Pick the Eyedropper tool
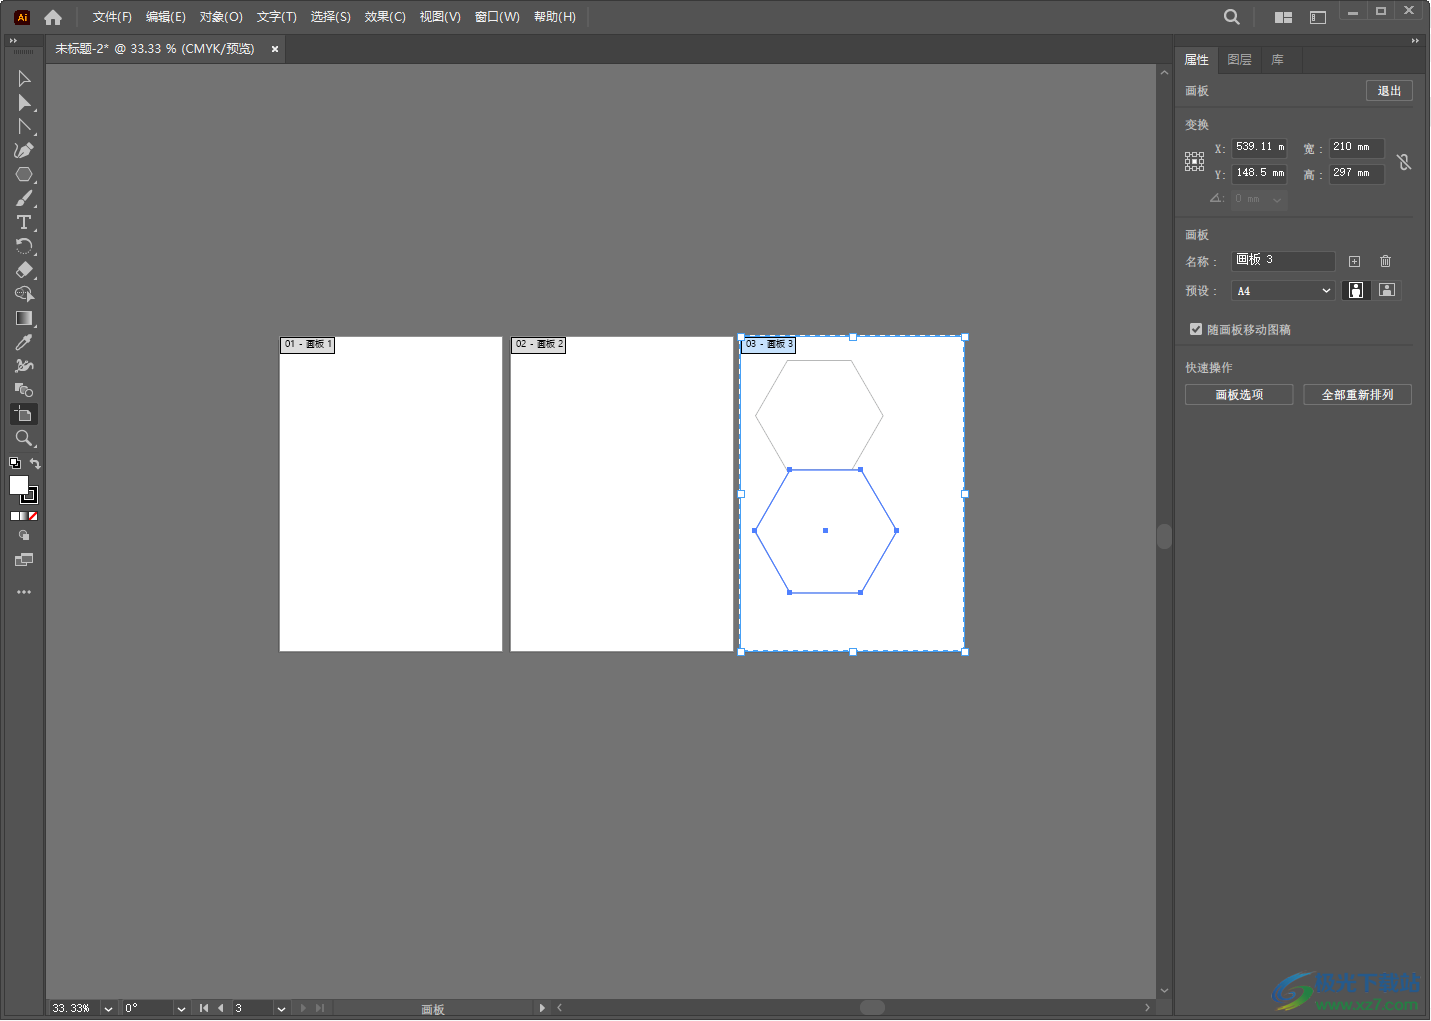The image size is (1431, 1021). click(24, 342)
